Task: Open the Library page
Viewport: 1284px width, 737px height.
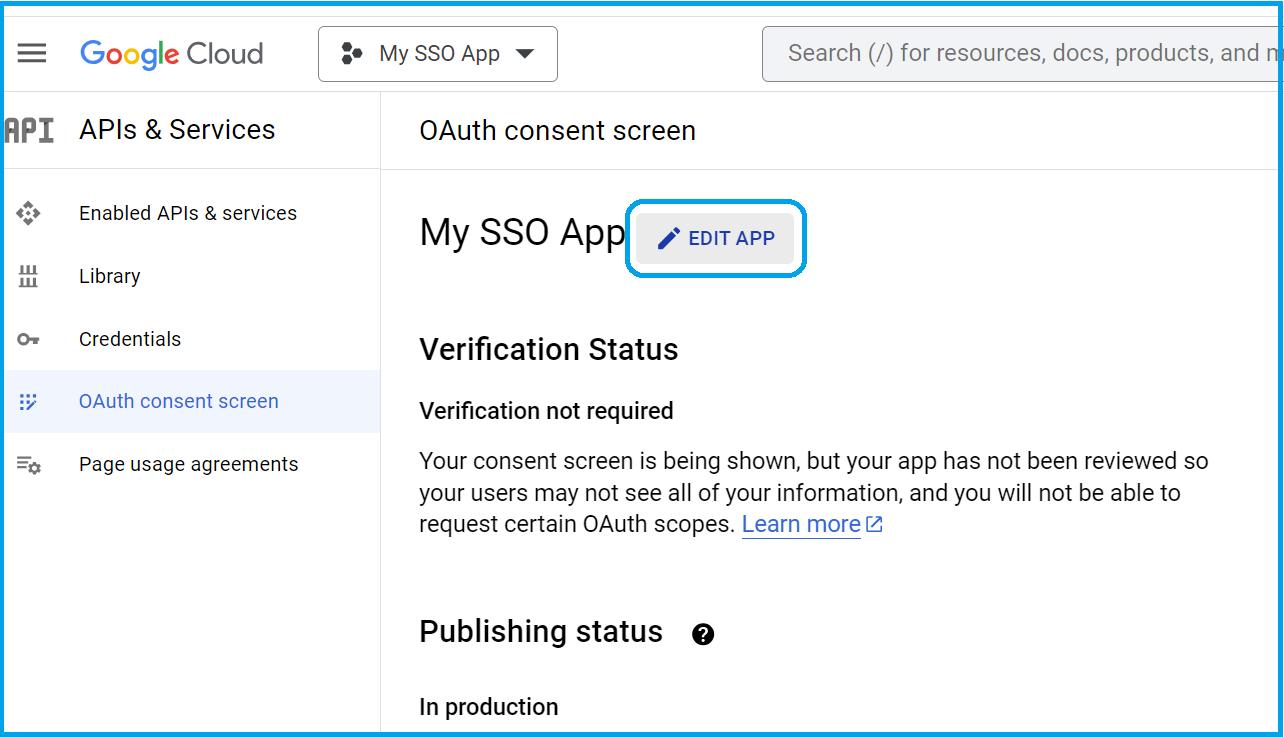Action: (110, 276)
